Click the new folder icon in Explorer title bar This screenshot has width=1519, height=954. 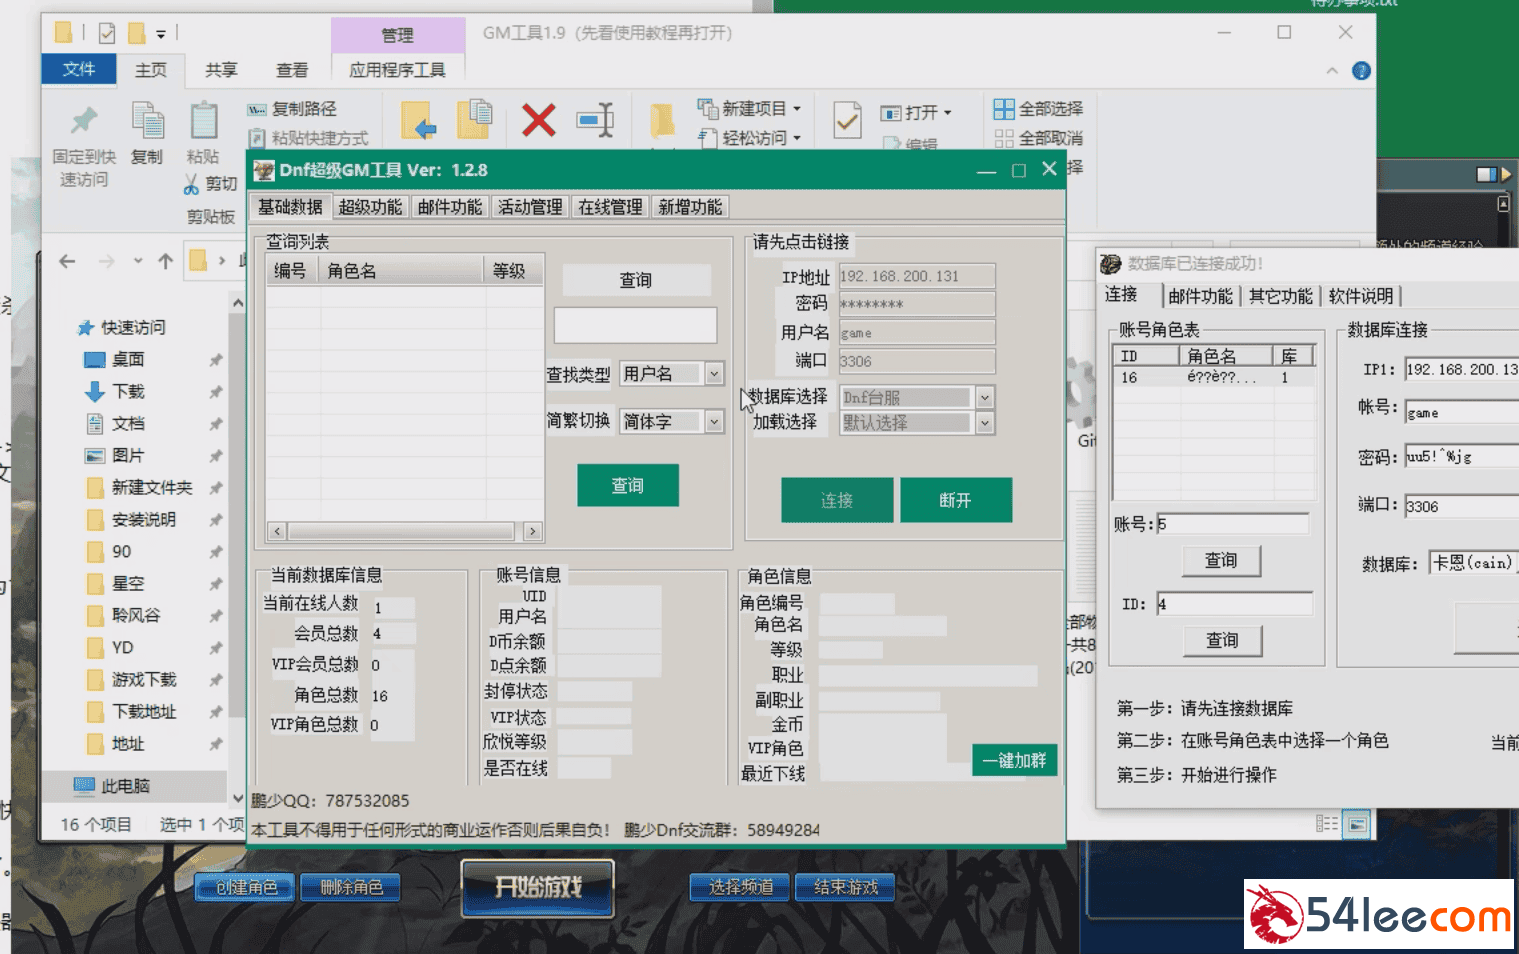tap(136, 33)
